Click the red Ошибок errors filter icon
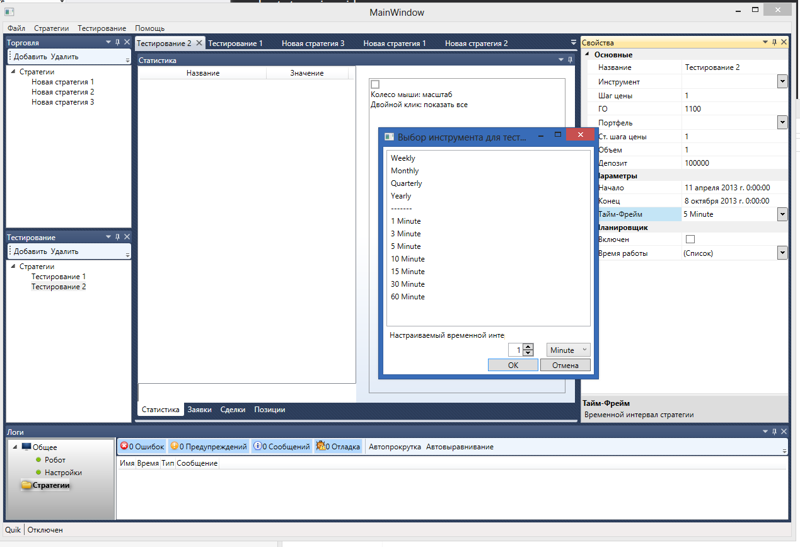The width and height of the screenshot is (800, 547). tap(125, 447)
